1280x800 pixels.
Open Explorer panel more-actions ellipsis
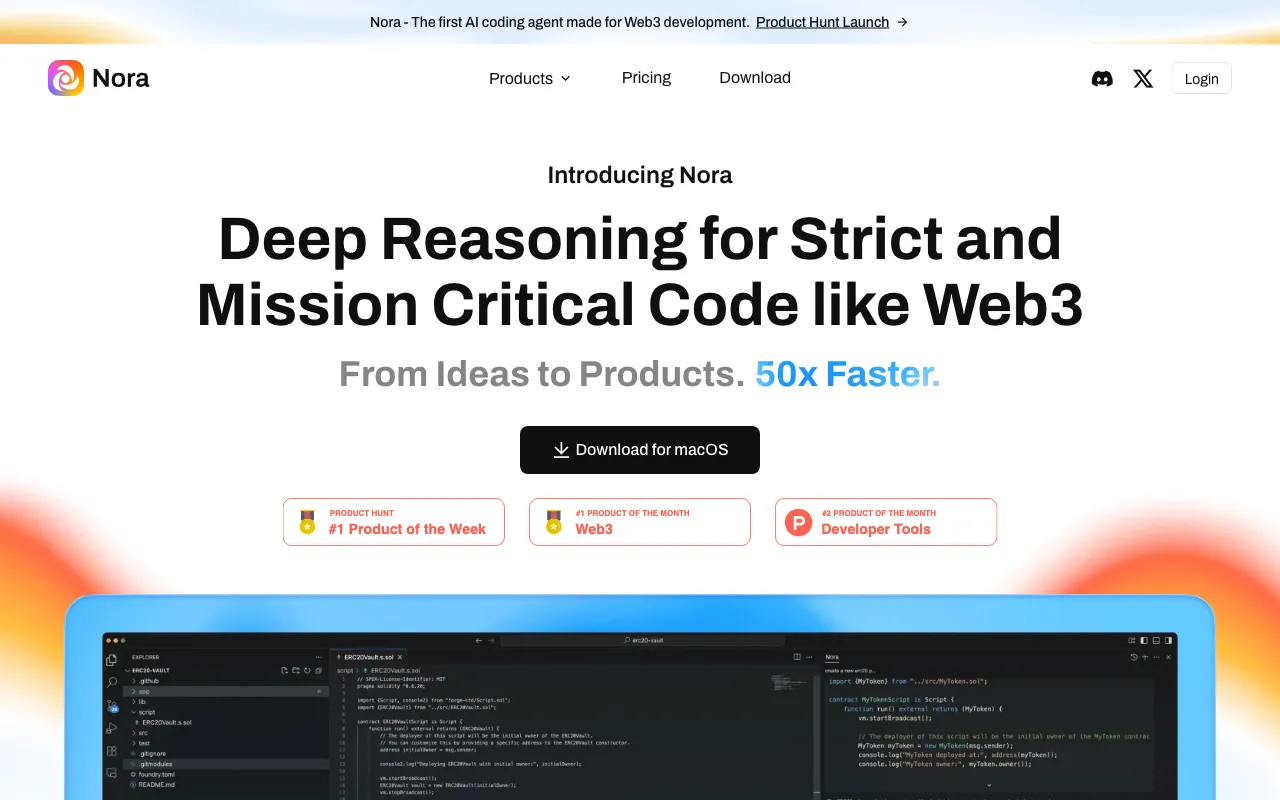319,657
